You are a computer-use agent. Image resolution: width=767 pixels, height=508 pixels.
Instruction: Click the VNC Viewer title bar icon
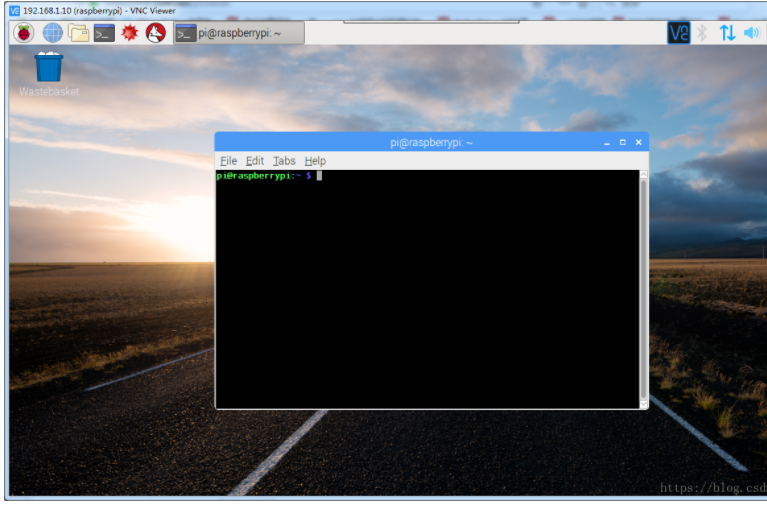(15, 10)
